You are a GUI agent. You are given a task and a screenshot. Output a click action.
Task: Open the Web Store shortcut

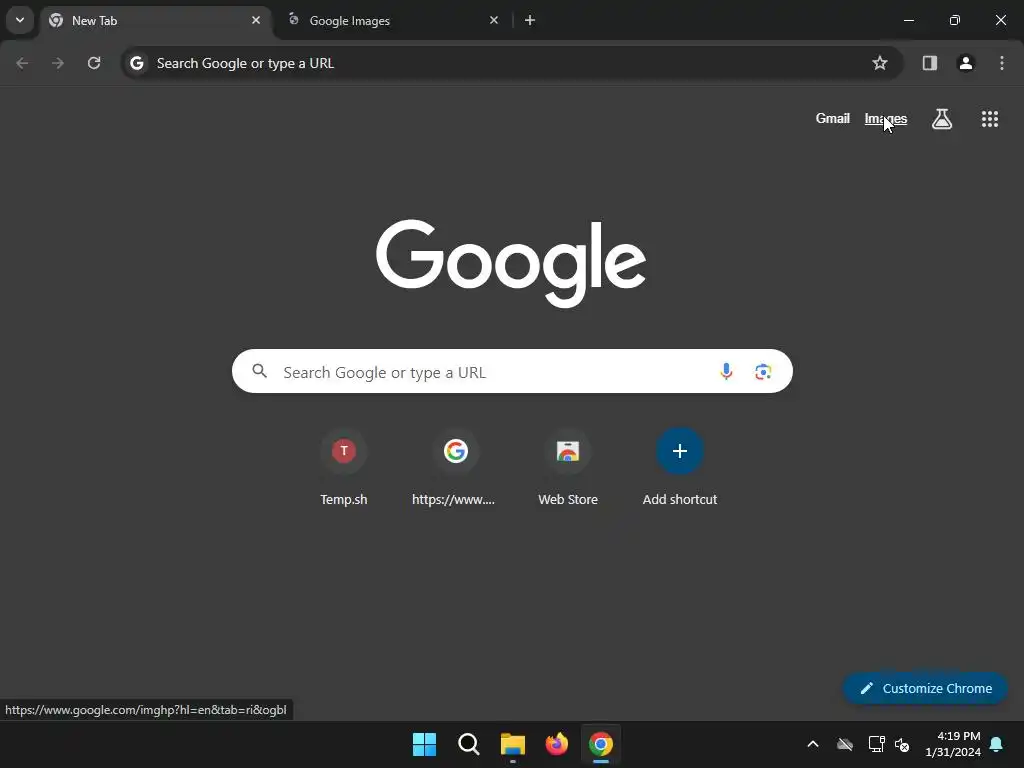(x=568, y=467)
